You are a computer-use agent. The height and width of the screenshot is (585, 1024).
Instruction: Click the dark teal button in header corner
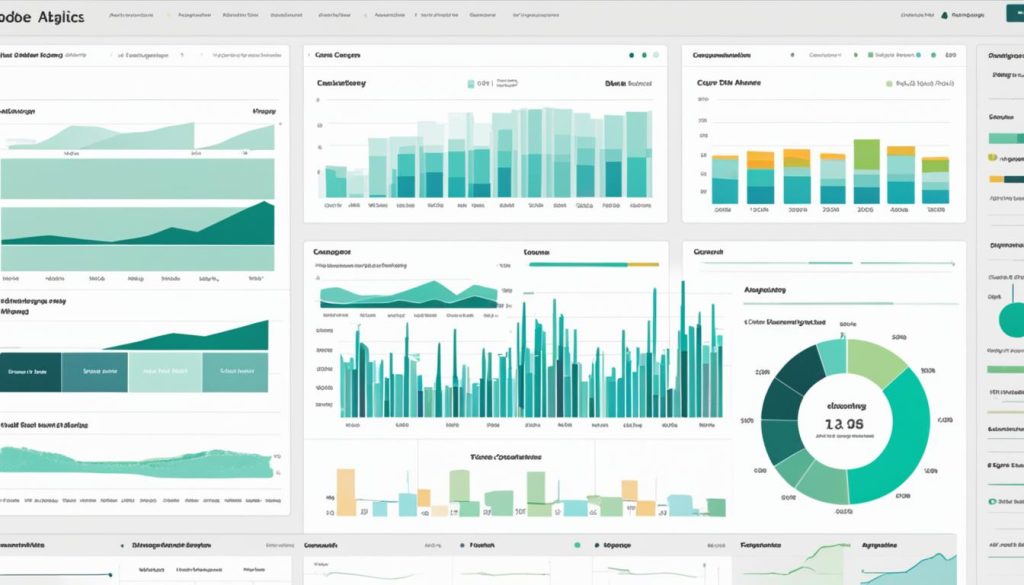pyautogui.click(x=1016, y=14)
